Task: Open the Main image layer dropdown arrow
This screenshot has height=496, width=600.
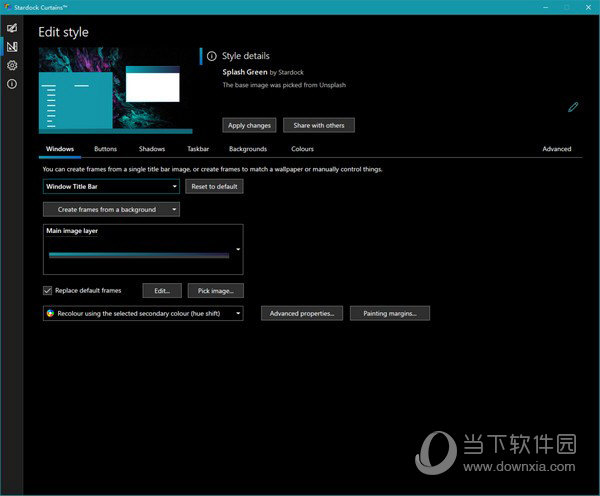Action: pyautogui.click(x=238, y=250)
